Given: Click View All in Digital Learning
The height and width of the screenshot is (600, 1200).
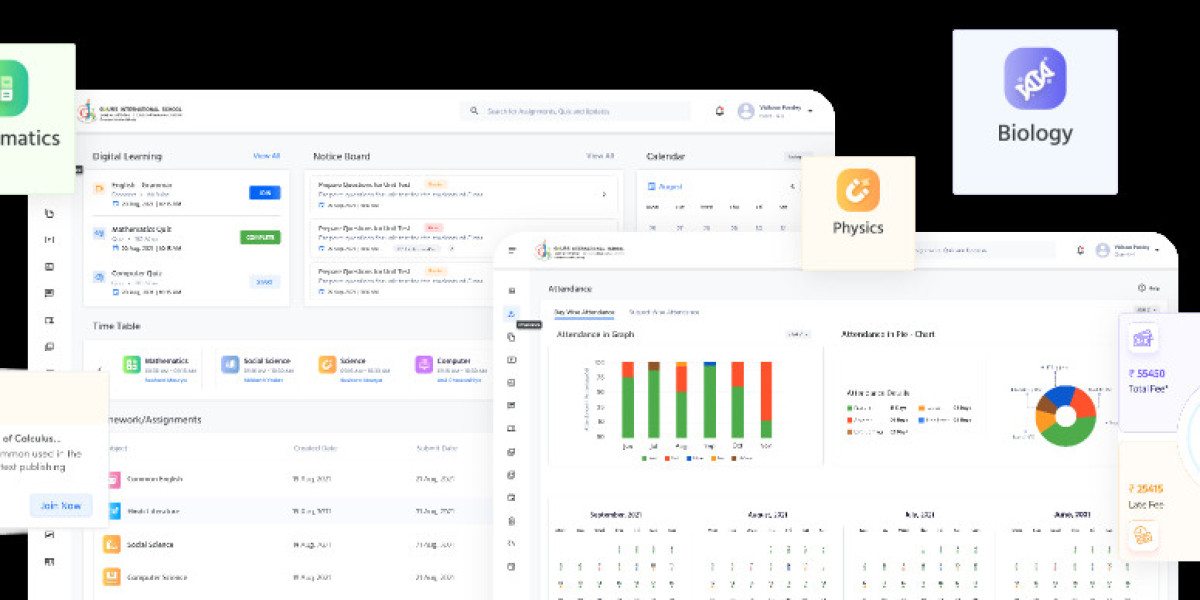Looking at the screenshot, I should tap(267, 156).
